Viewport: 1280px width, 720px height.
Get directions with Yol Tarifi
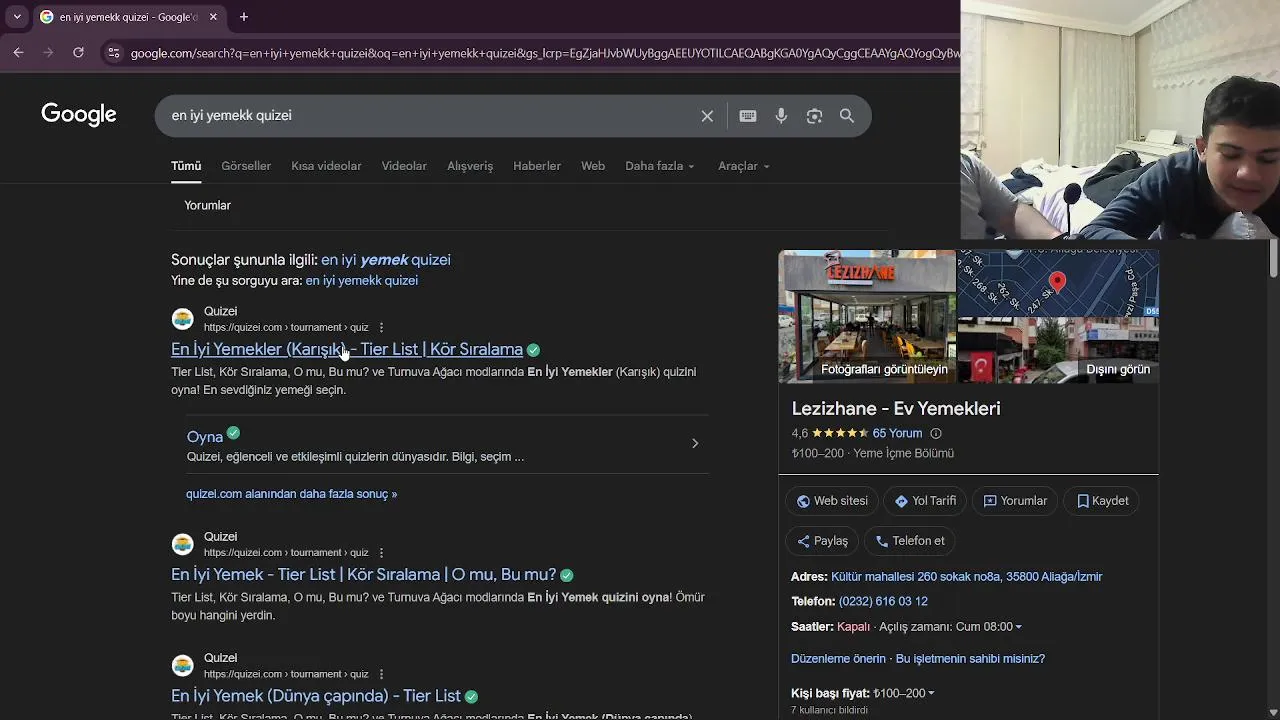click(x=926, y=501)
